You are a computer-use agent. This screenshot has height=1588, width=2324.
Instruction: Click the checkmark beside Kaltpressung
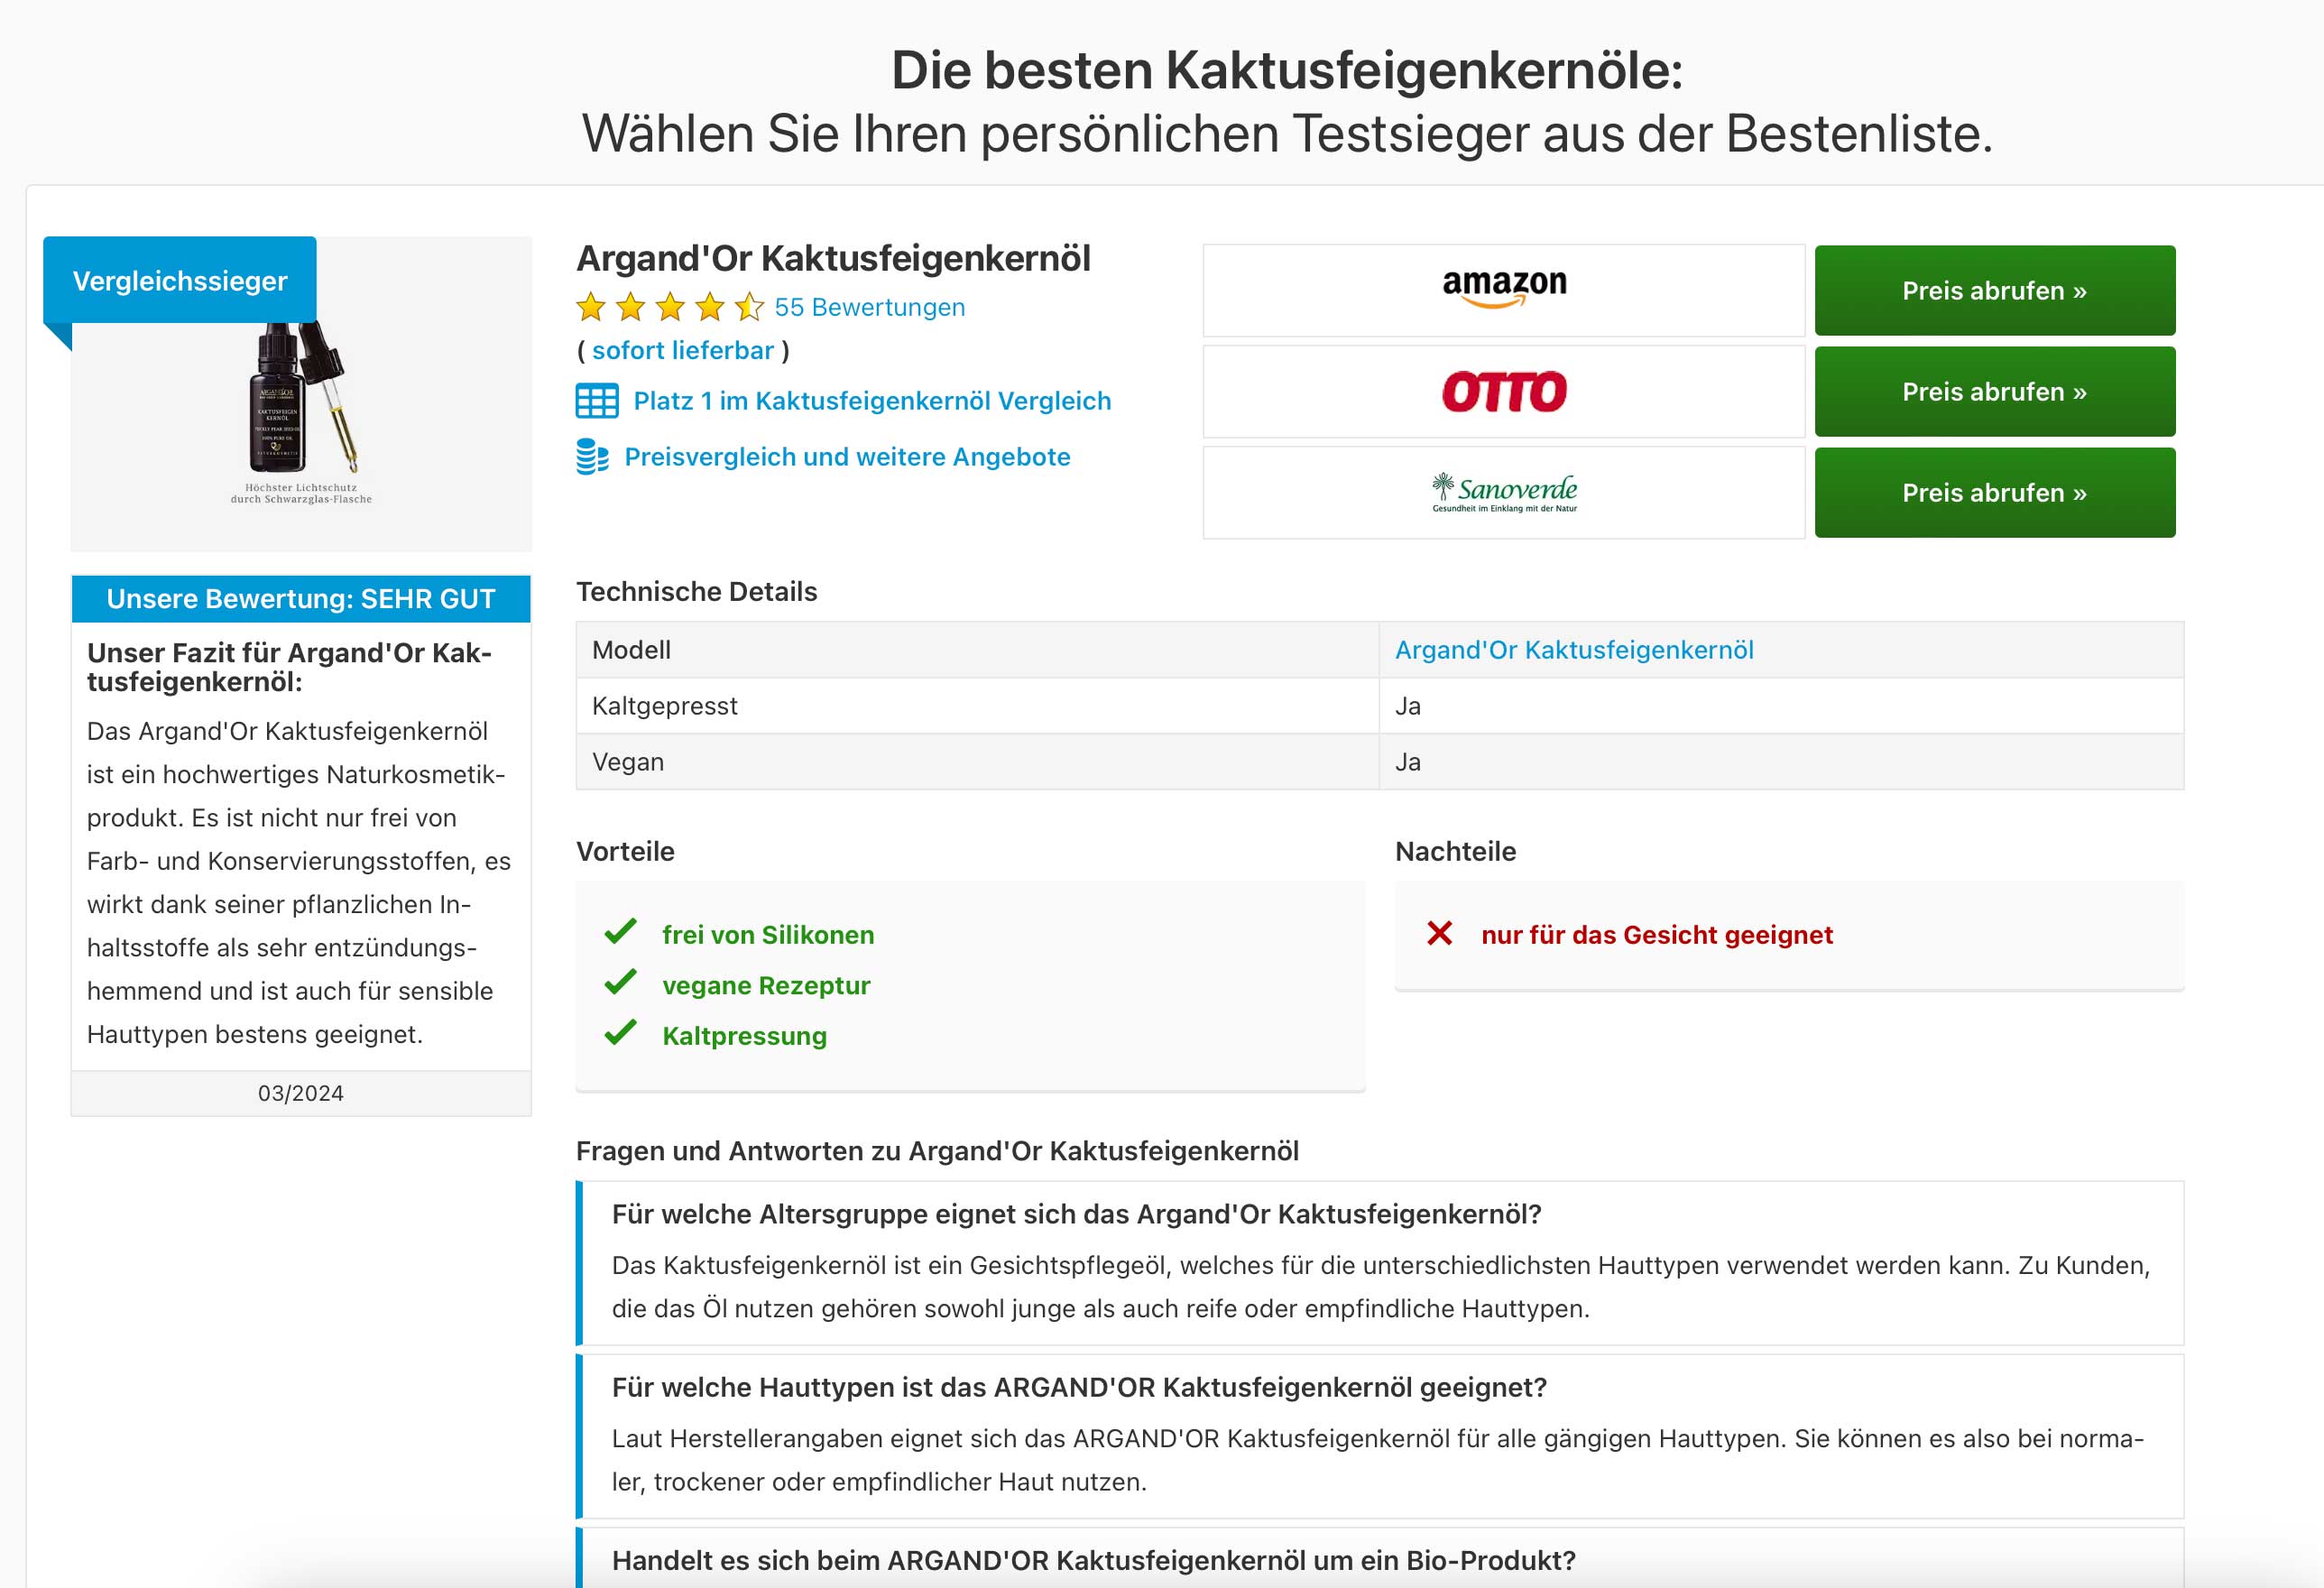(620, 1032)
